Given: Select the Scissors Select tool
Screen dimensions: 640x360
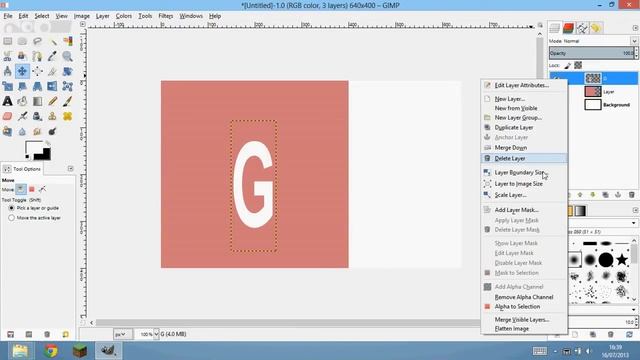Looking at the screenshot, I should point(7,56).
